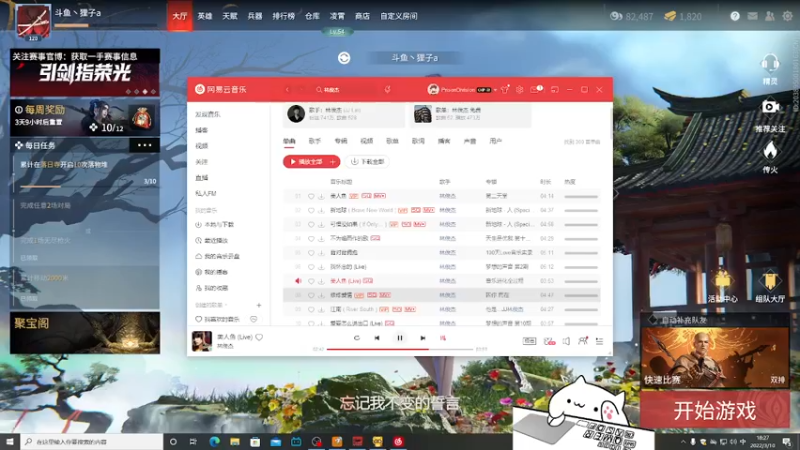Open the sound quality selector in player bar
Image resolution: width=800 pixels, height=450 pixels.
(x=529, y=341)
